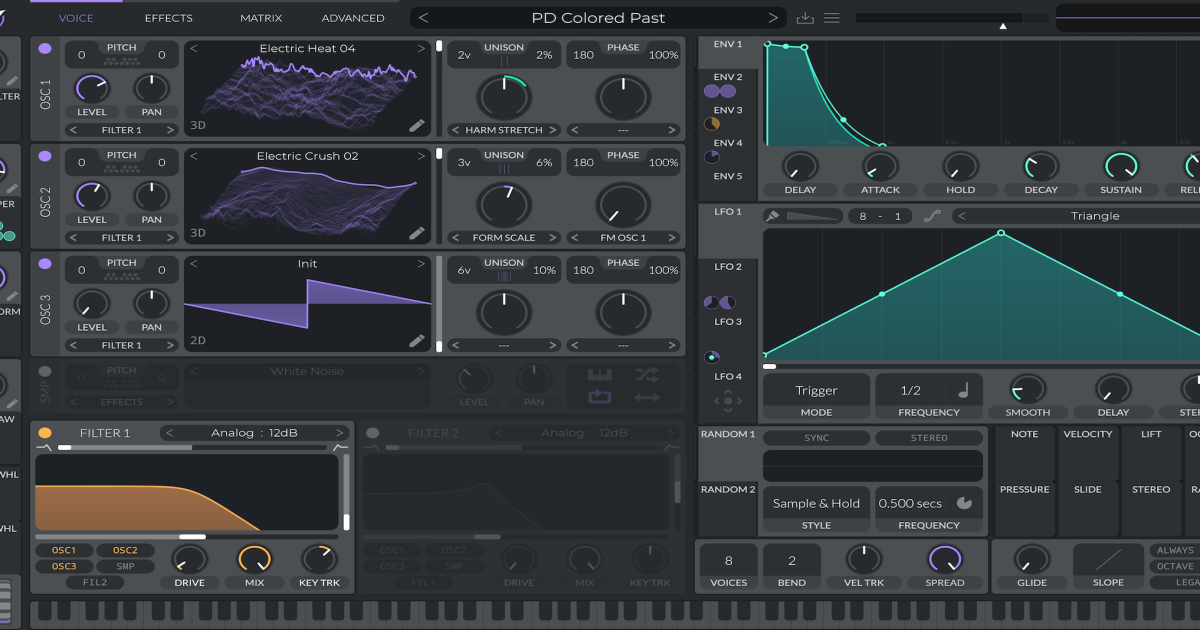Open the wavetable editor pencil on OSC 2
This screenshot has width=1200, height=630.
[x=417, y=233]
